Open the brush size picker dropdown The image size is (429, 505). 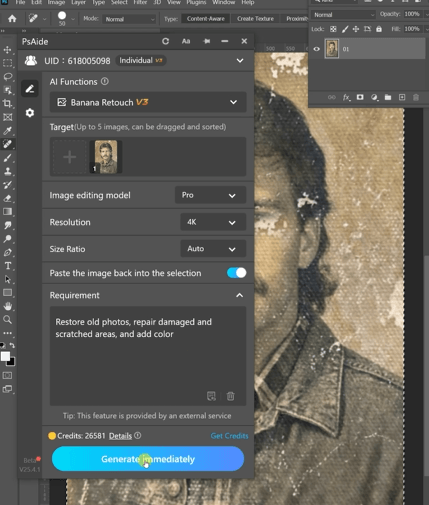pos(73,19)
